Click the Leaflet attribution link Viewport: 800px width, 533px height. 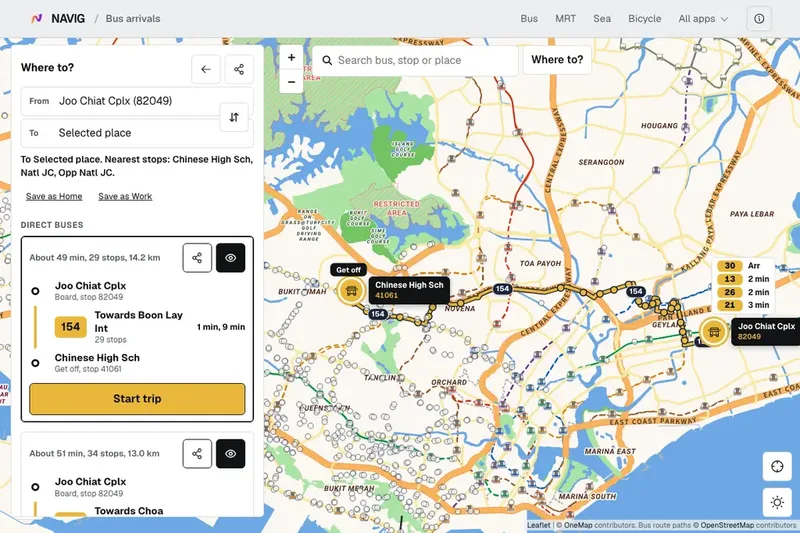pos(538,525)
